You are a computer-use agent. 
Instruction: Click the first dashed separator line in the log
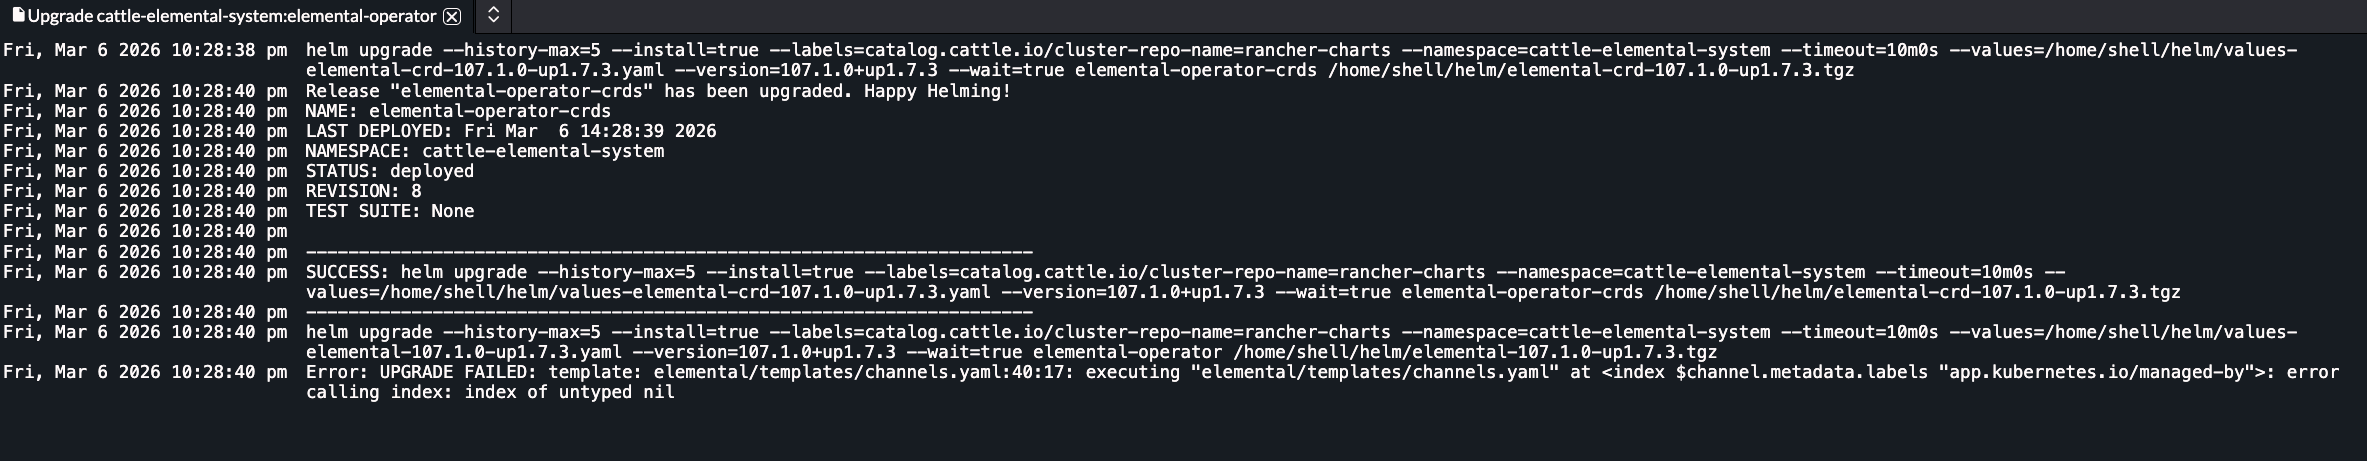coord(668,252)
